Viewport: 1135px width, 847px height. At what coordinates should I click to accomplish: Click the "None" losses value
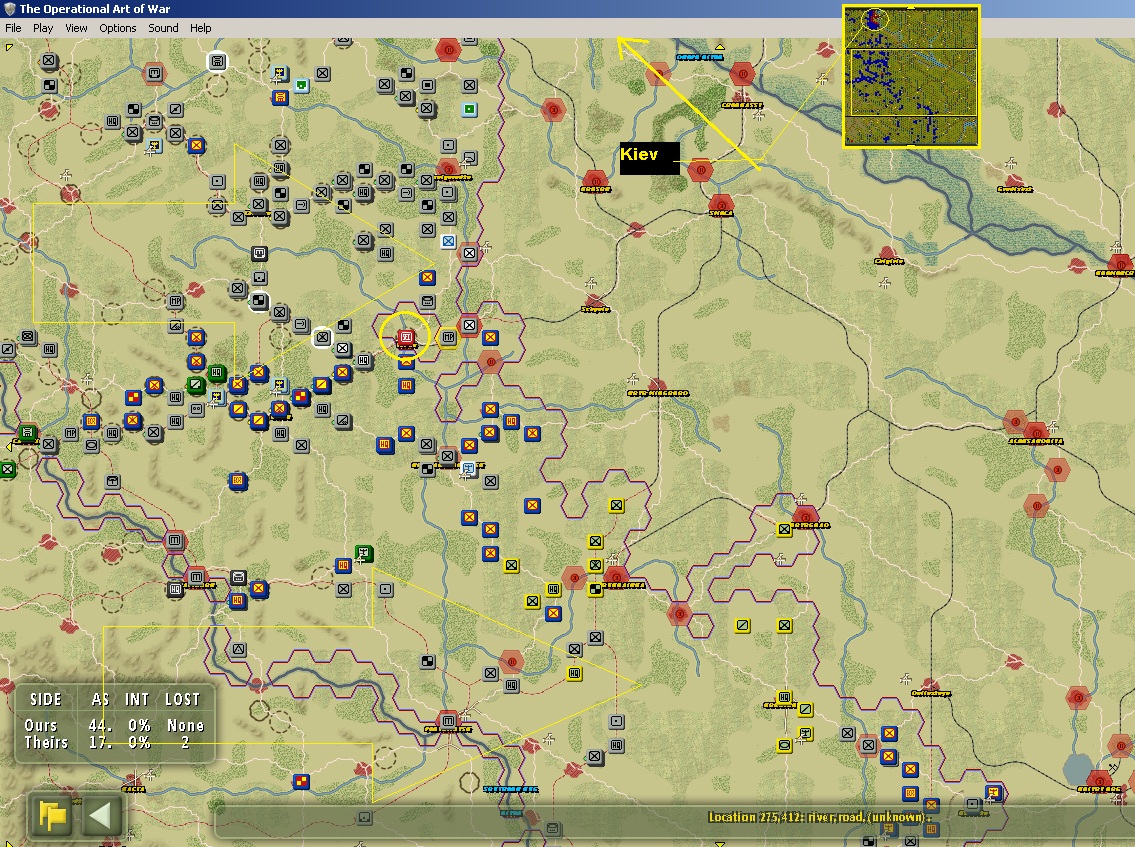click(185, 725)
